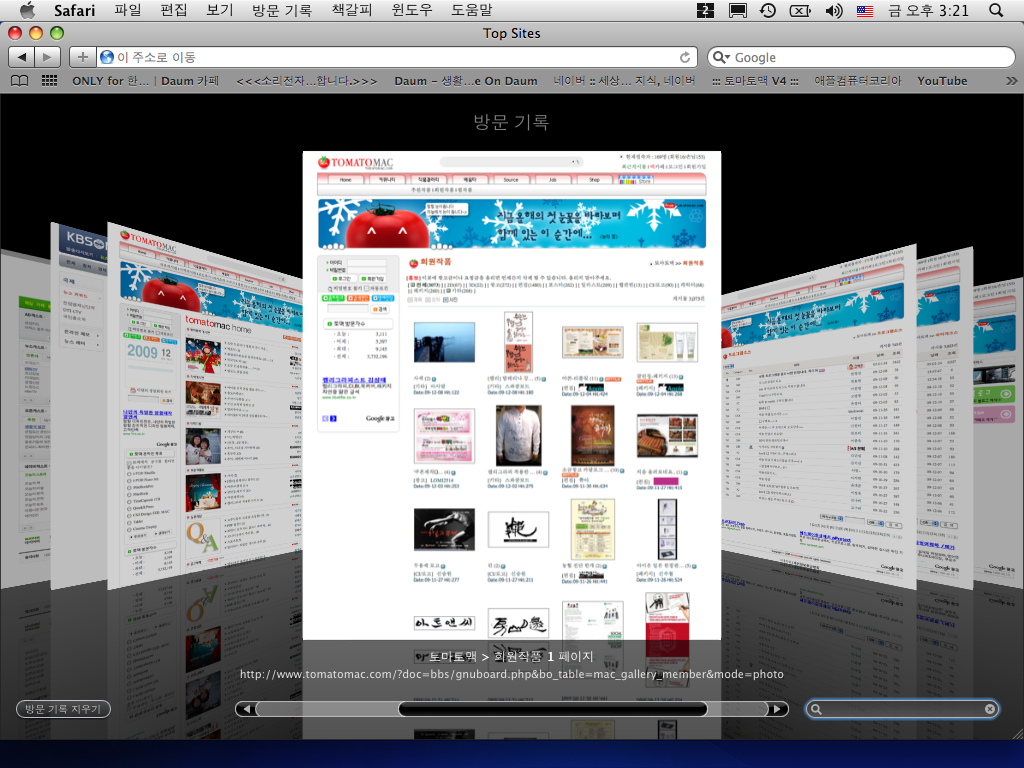Click the Back navigation arrow button
The height and width of the screenshot is (768, 1024).
pos(22,57)
